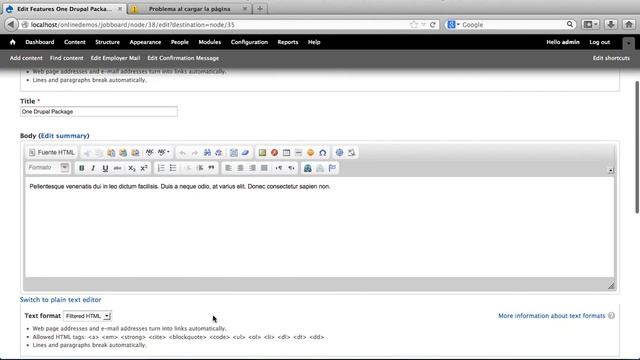Click the Paste as plain text icon
The height and width of the screenshot is (360, 640).
pyautogui.click(x=123, y=153)
